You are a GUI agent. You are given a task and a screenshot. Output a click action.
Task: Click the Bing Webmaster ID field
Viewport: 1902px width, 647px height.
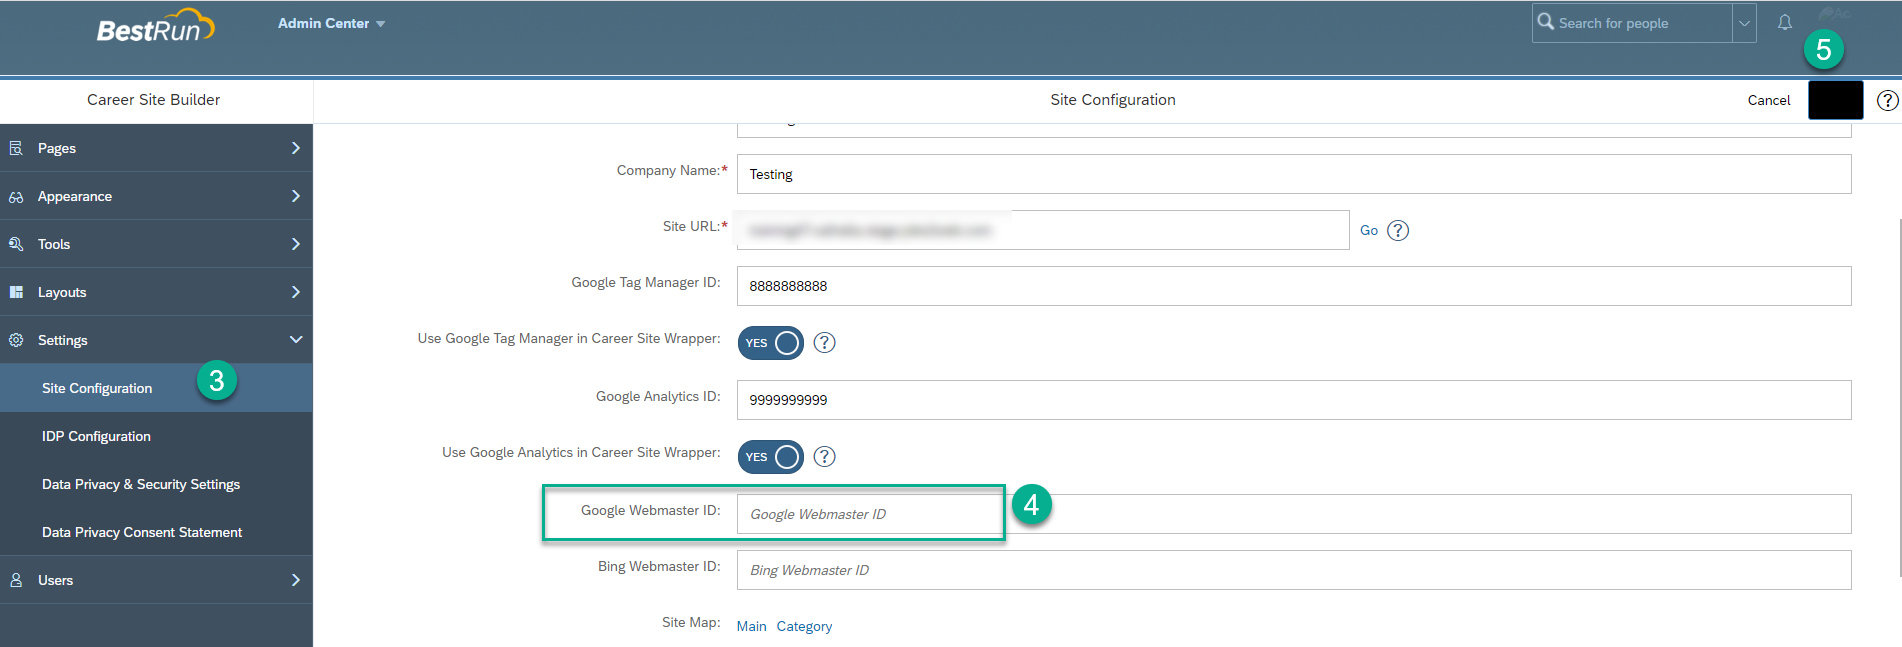pos(1294,570)
